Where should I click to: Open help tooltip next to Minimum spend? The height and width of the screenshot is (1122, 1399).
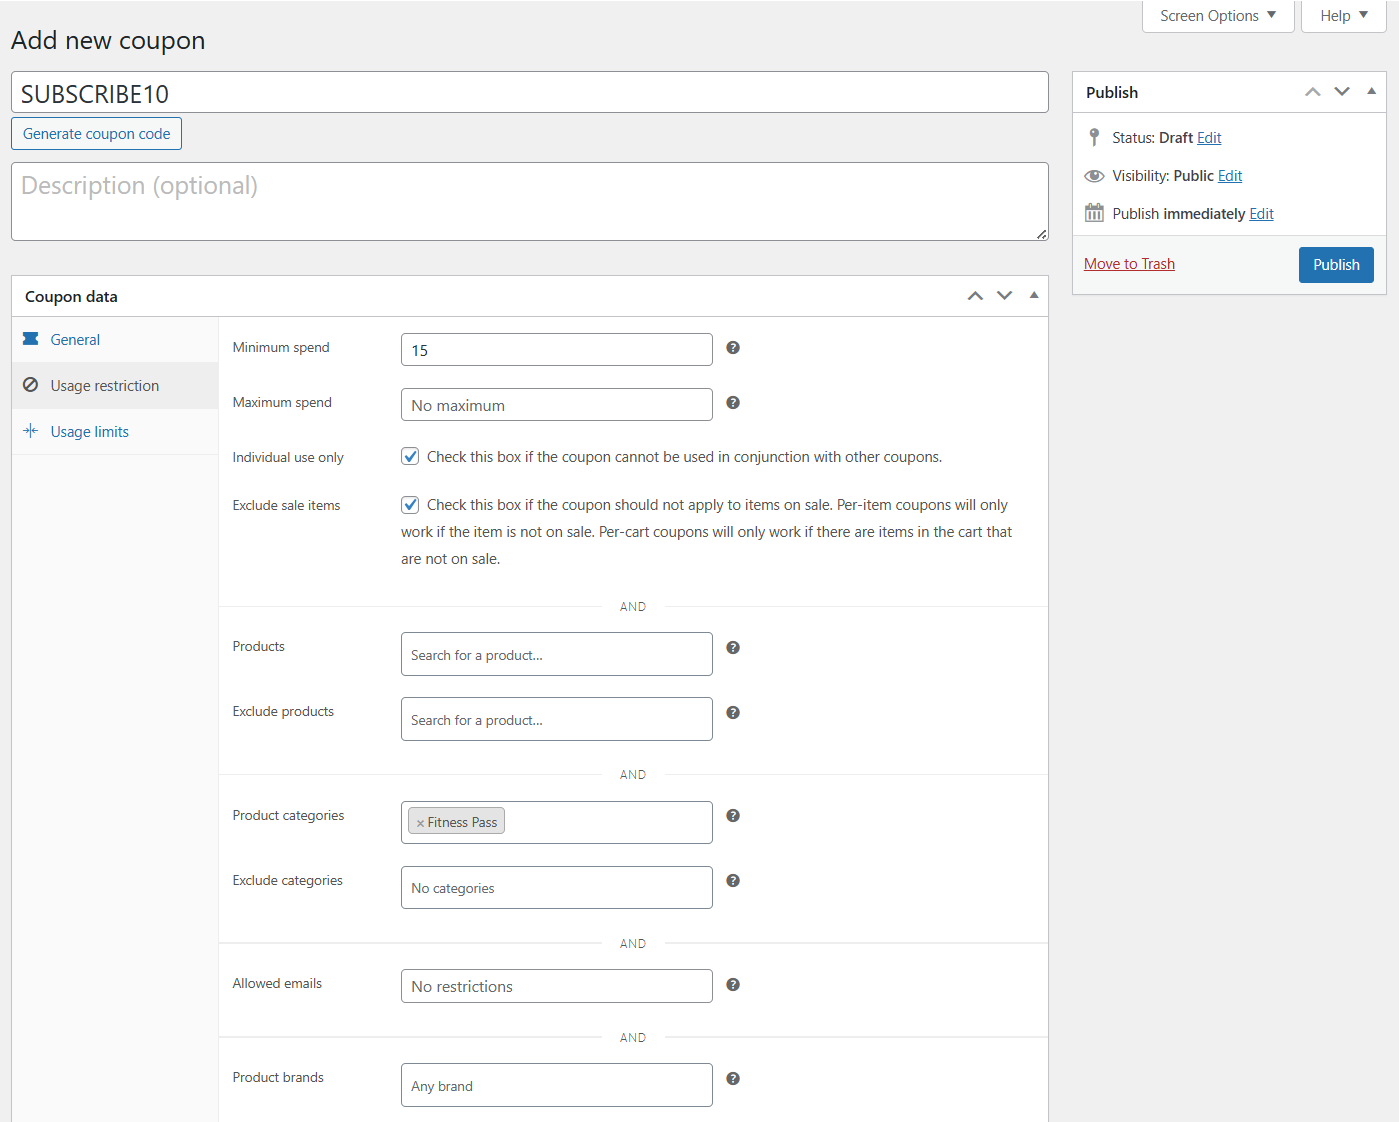pos(733,347)
